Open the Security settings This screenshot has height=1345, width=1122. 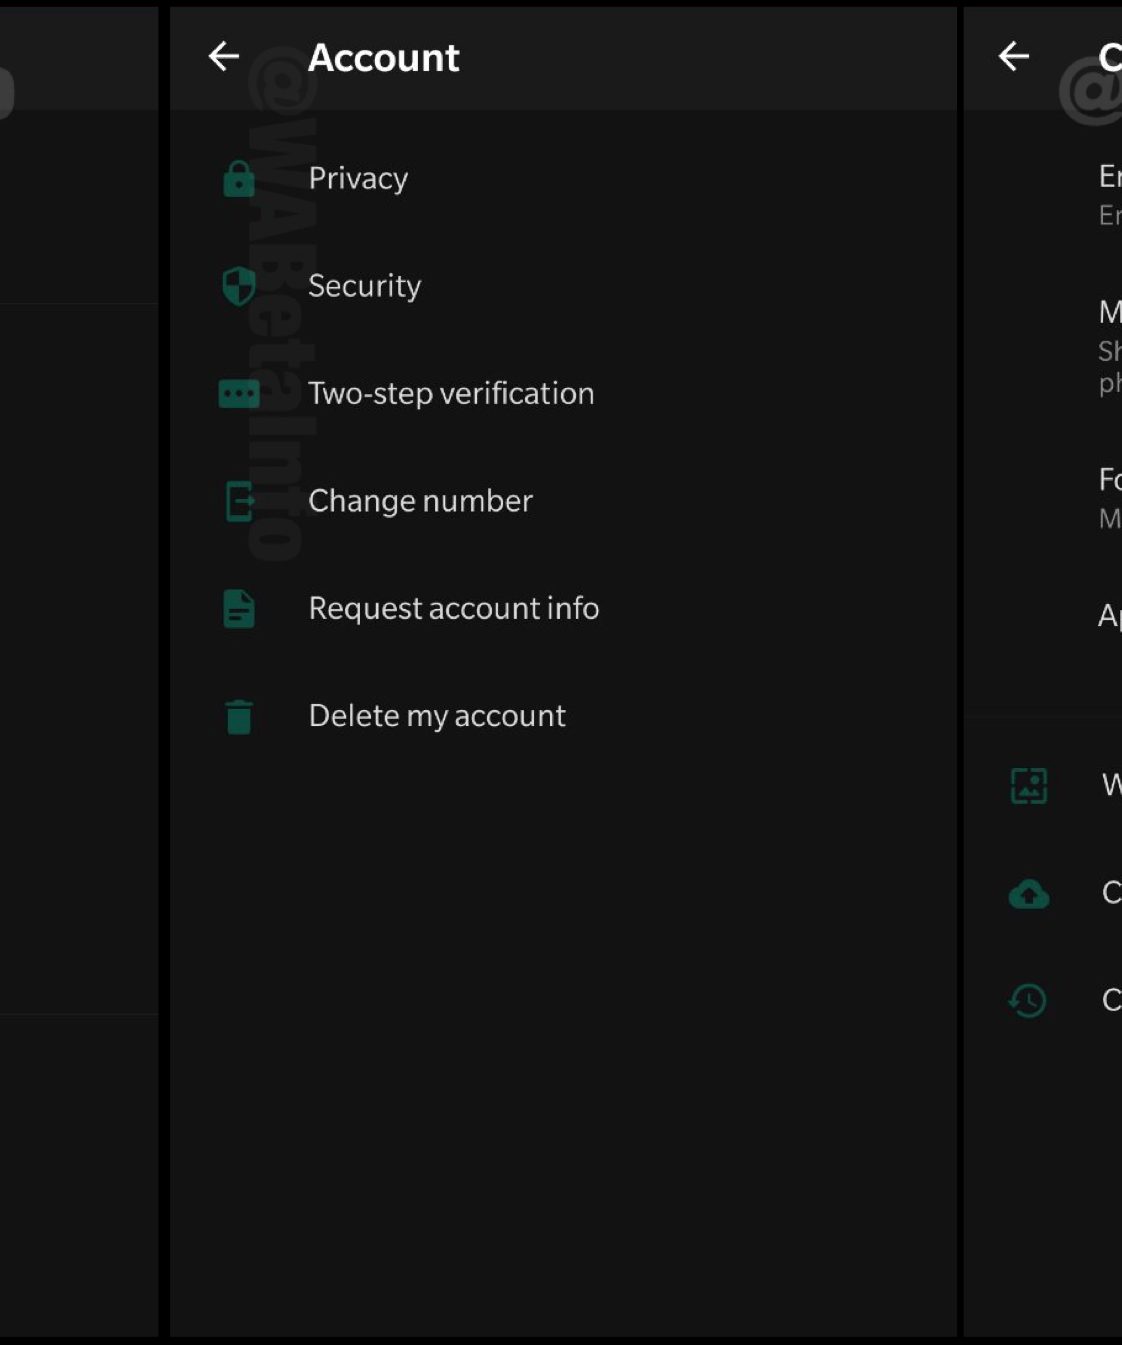coord(364,286)
